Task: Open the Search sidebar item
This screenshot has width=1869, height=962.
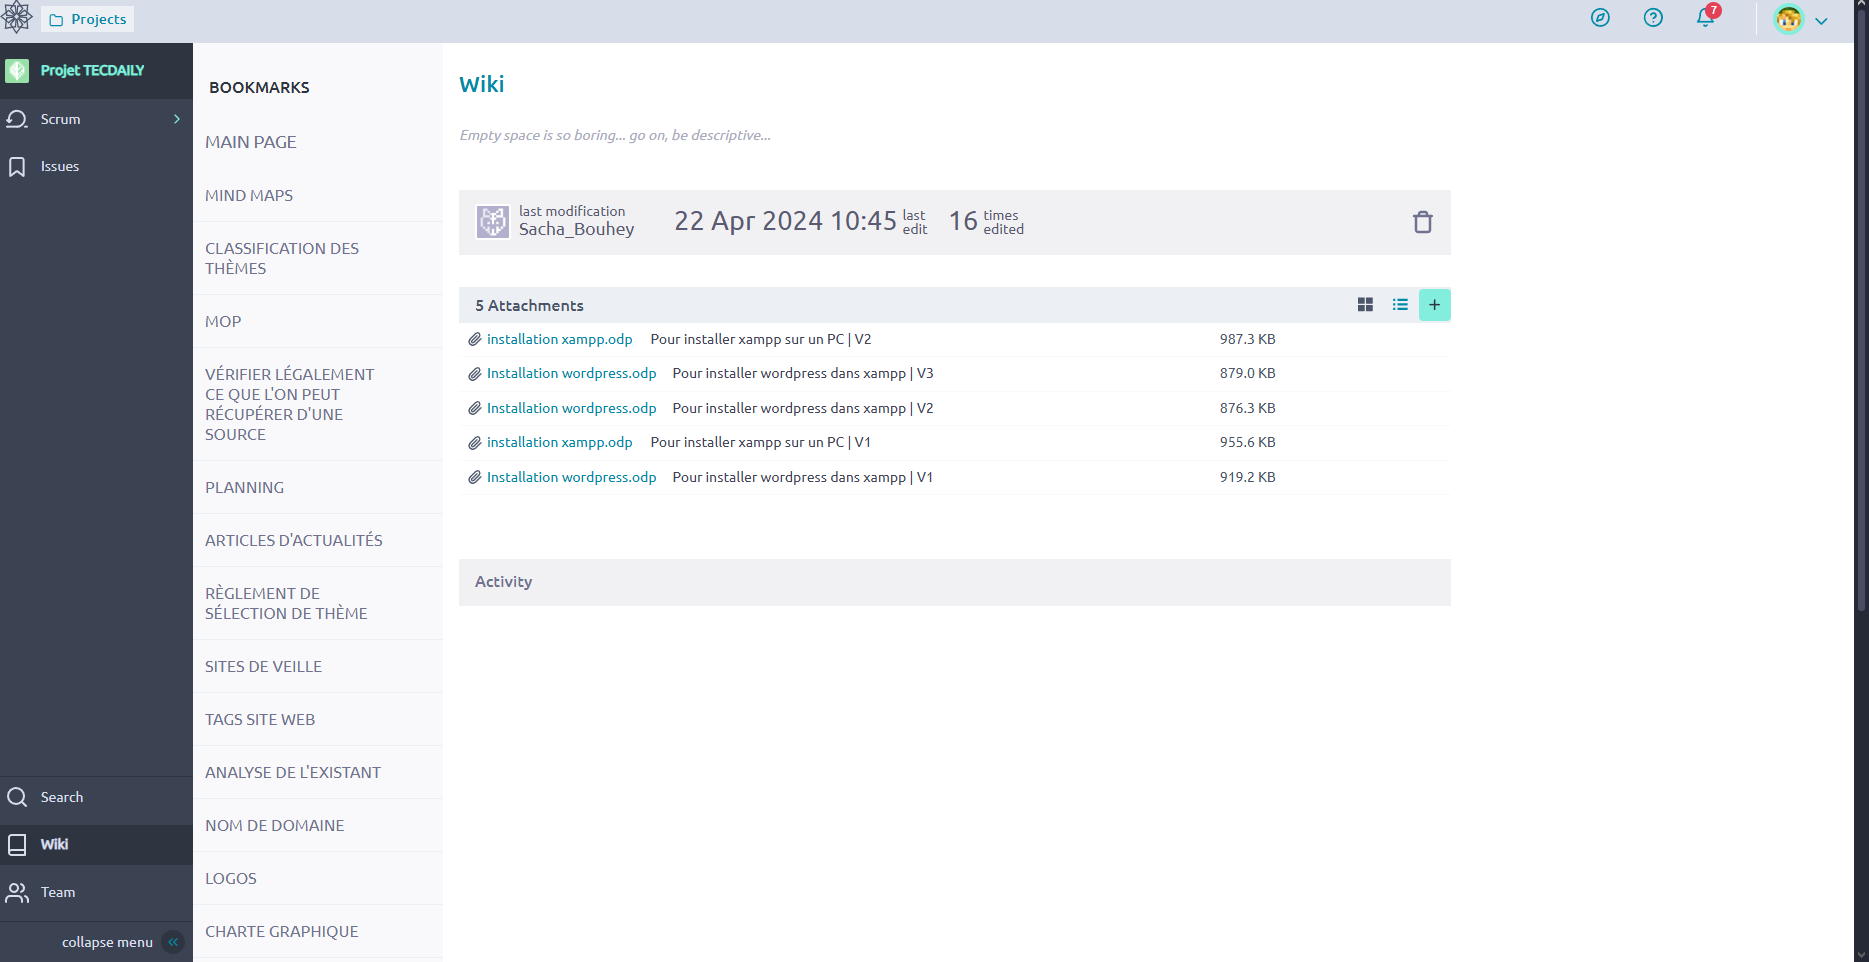Action: 62,797
